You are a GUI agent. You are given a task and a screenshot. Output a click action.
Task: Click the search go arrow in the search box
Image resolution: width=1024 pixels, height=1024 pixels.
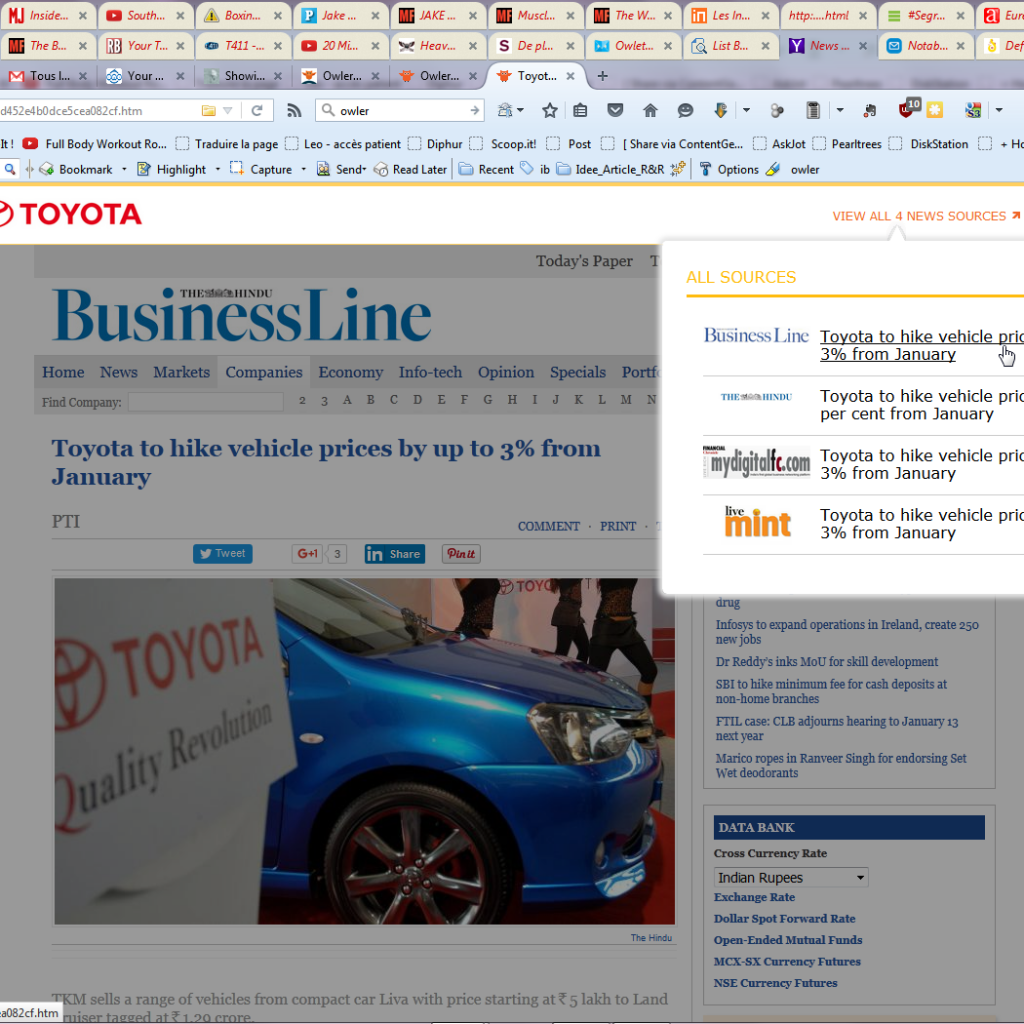[x=475, y=110]
